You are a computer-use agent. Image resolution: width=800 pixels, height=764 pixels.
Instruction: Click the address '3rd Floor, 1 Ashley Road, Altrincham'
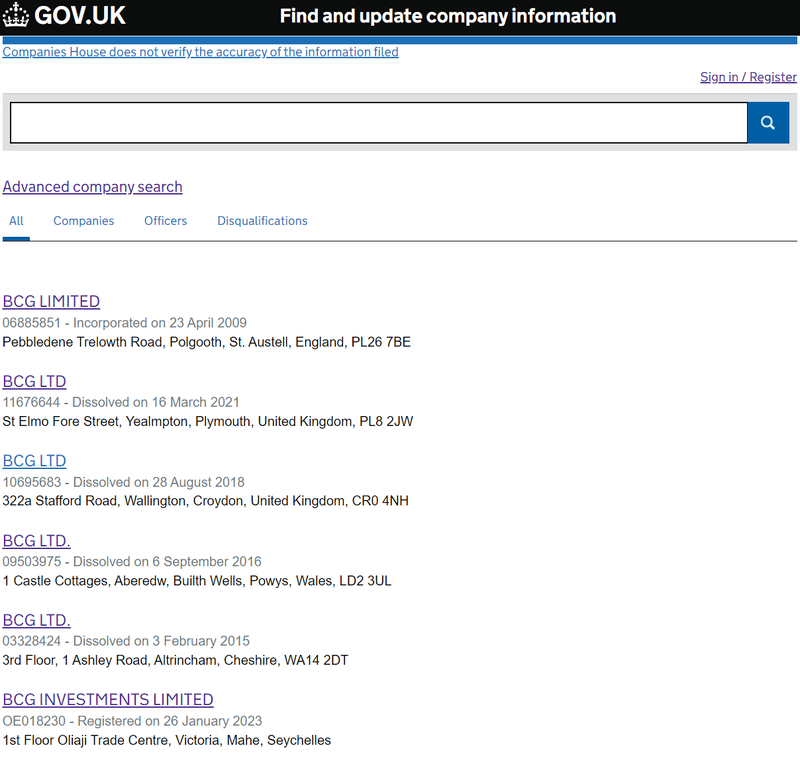click(111, 660)
